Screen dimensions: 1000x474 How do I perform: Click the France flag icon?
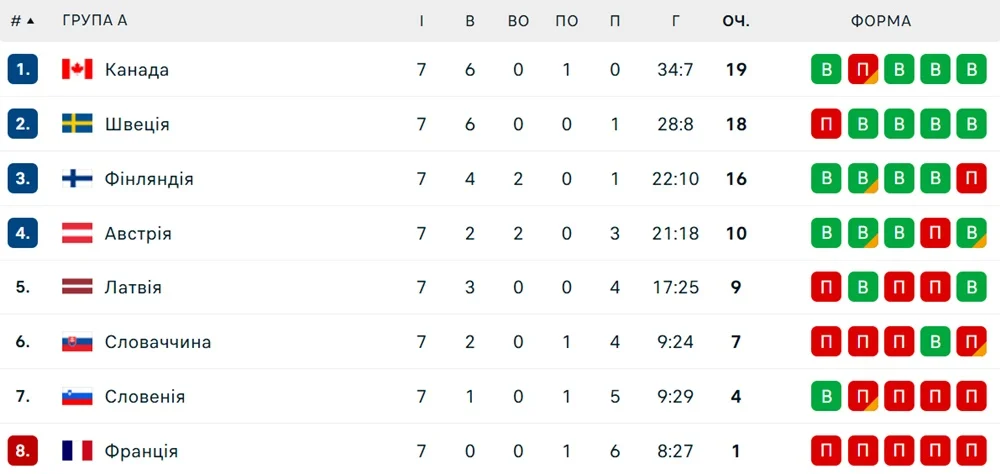pos(77,451)
